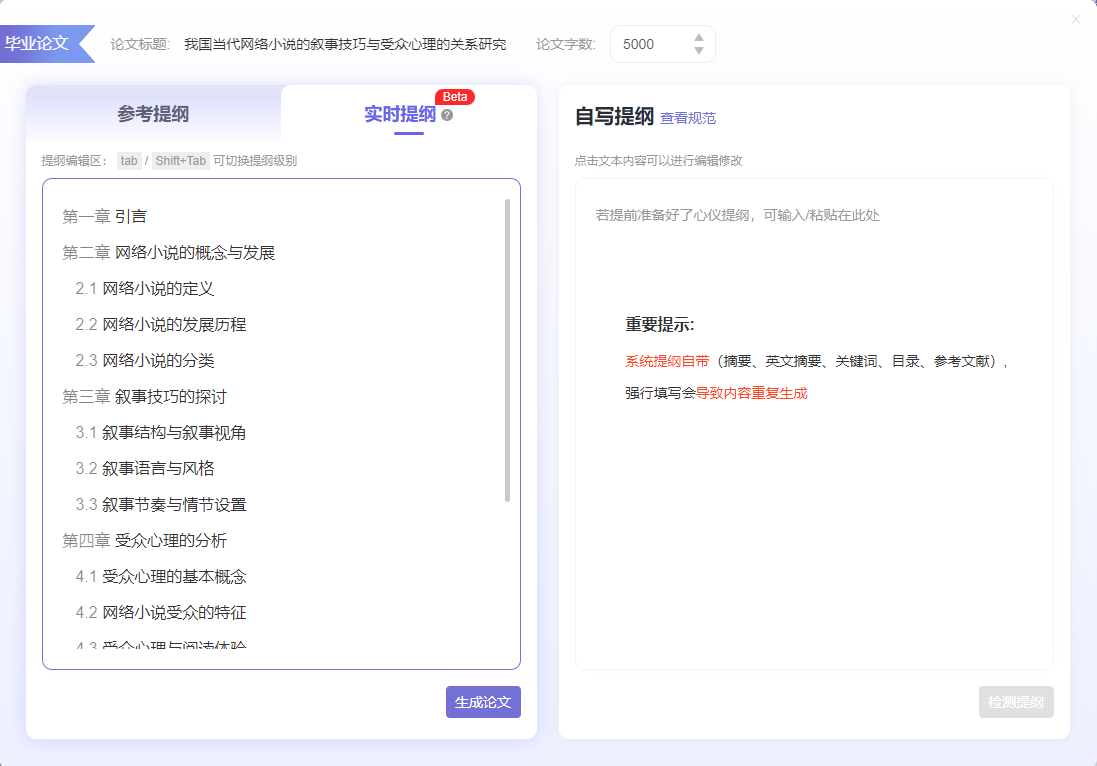Viewport: 1097px width, 766px height.
Task: Select the 实时提纲 tab
Action: pyautogui.click(x=400, y=114)
